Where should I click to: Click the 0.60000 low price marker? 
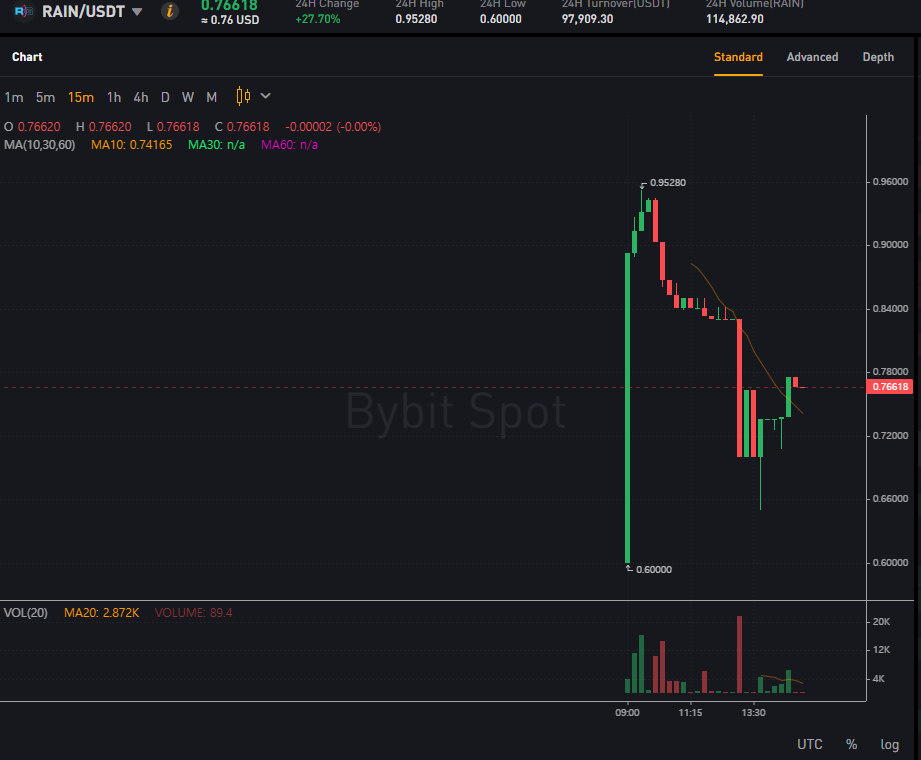click(654, 569)
